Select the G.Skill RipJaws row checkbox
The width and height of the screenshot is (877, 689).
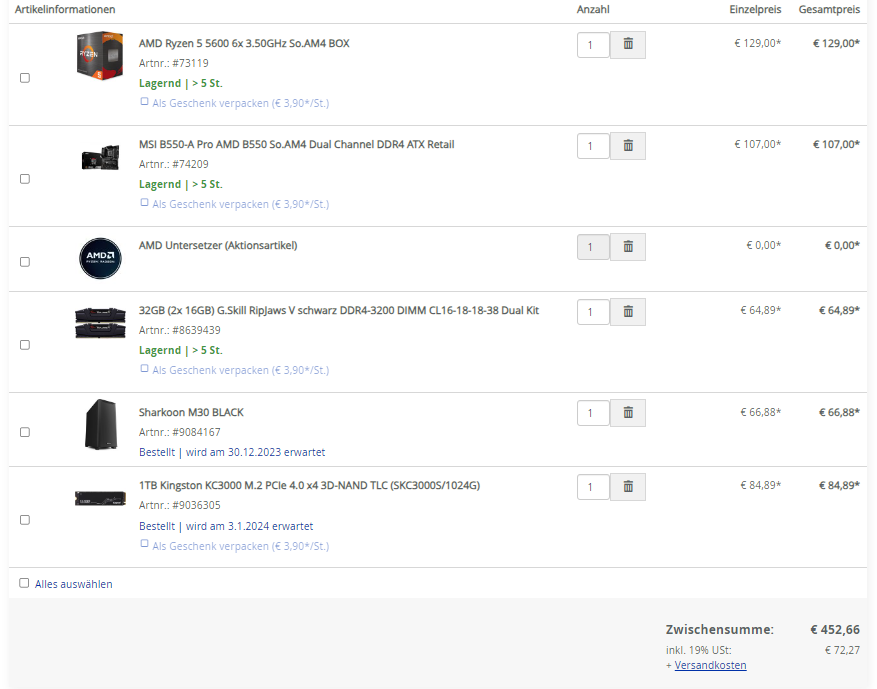coord(25,345)
